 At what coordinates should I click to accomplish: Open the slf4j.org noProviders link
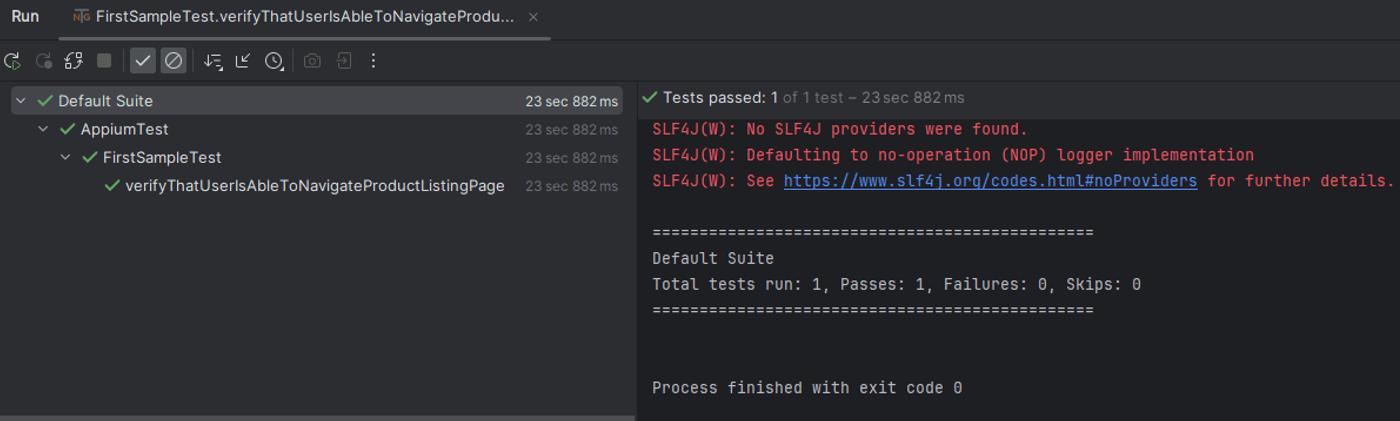[990, 181]
